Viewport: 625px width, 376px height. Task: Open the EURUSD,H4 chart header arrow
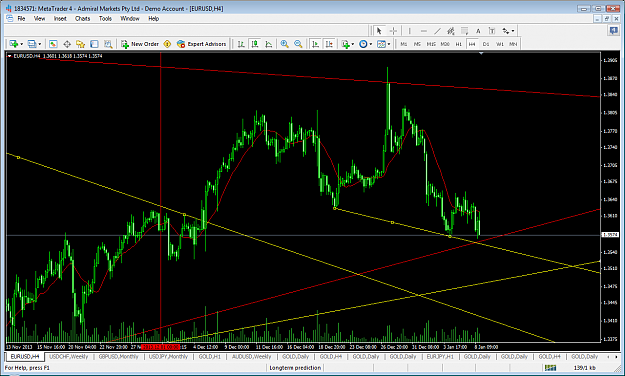click(9, 56)
